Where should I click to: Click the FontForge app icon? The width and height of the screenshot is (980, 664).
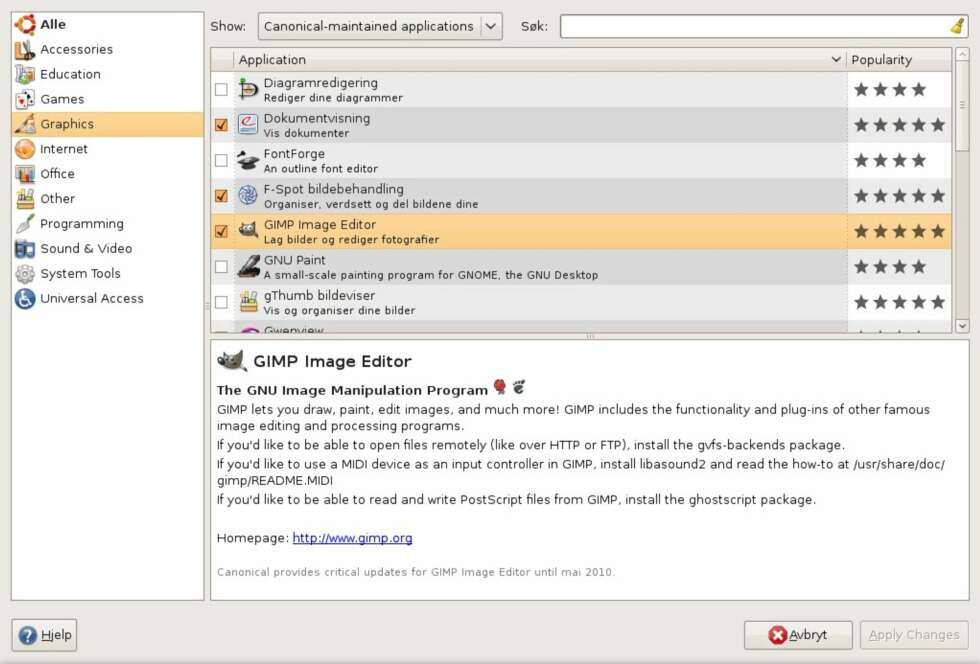coord(248,160)
